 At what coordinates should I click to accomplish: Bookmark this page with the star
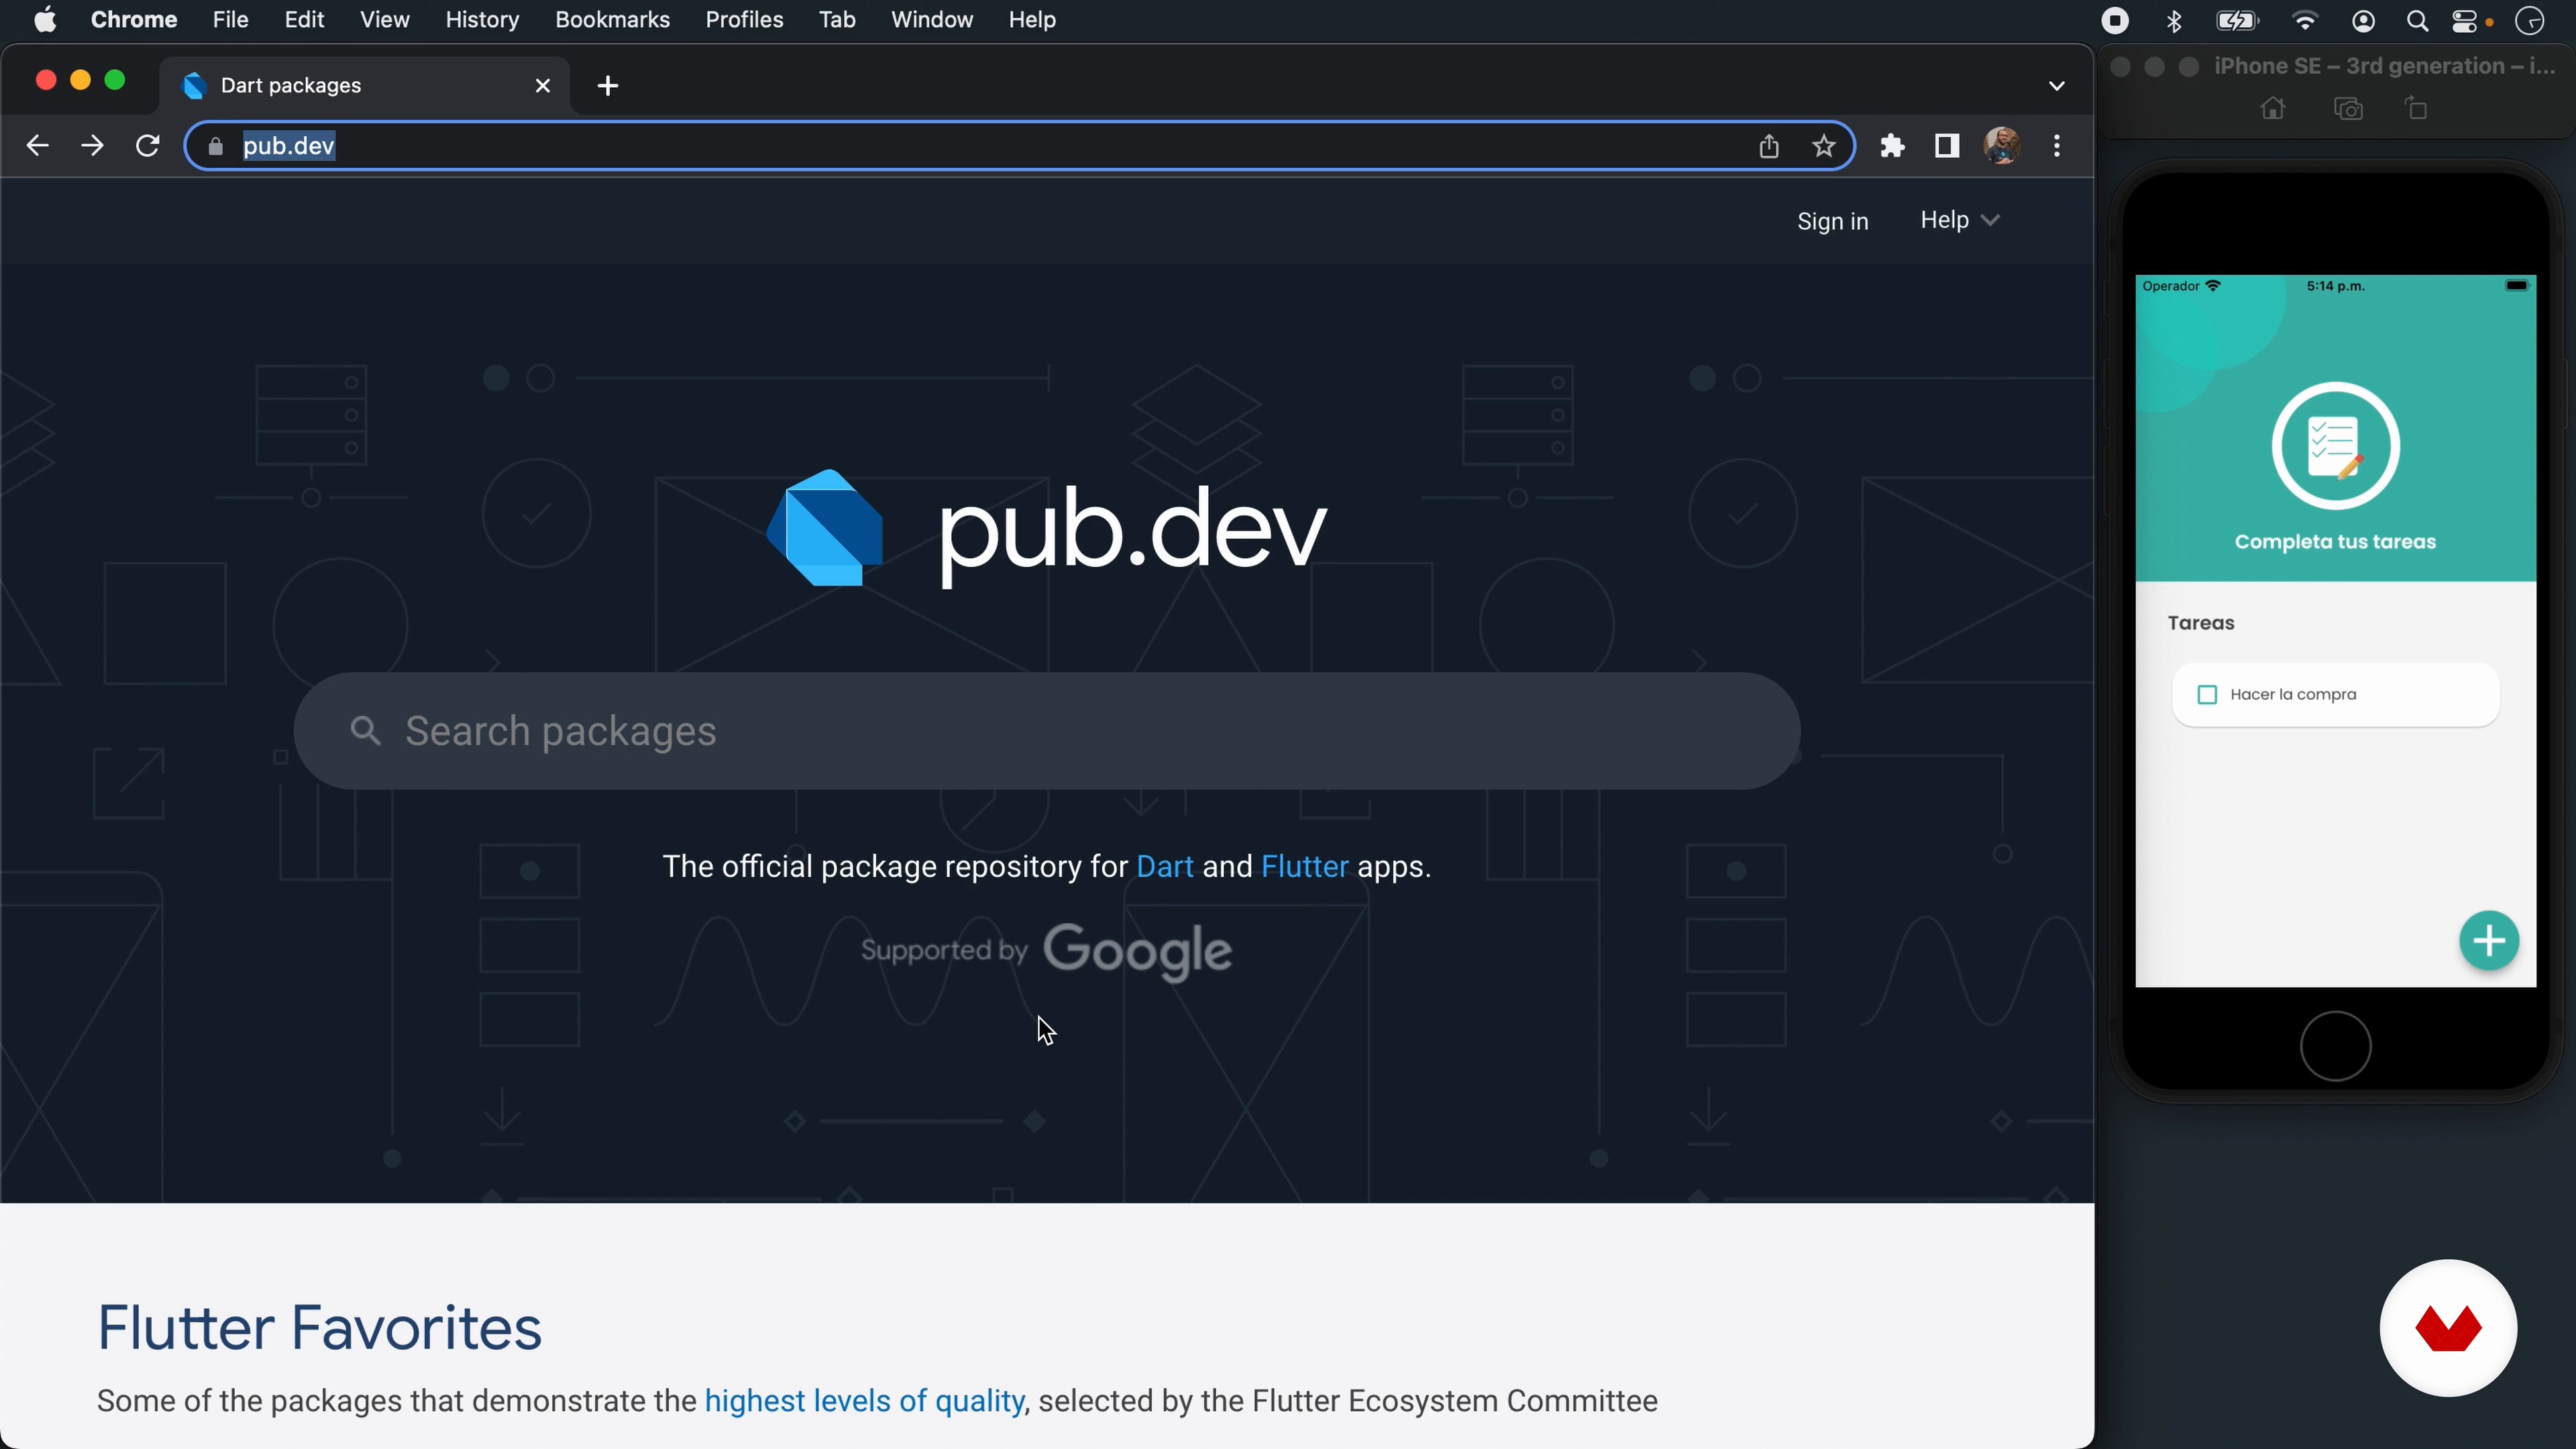click(1824, 146)
